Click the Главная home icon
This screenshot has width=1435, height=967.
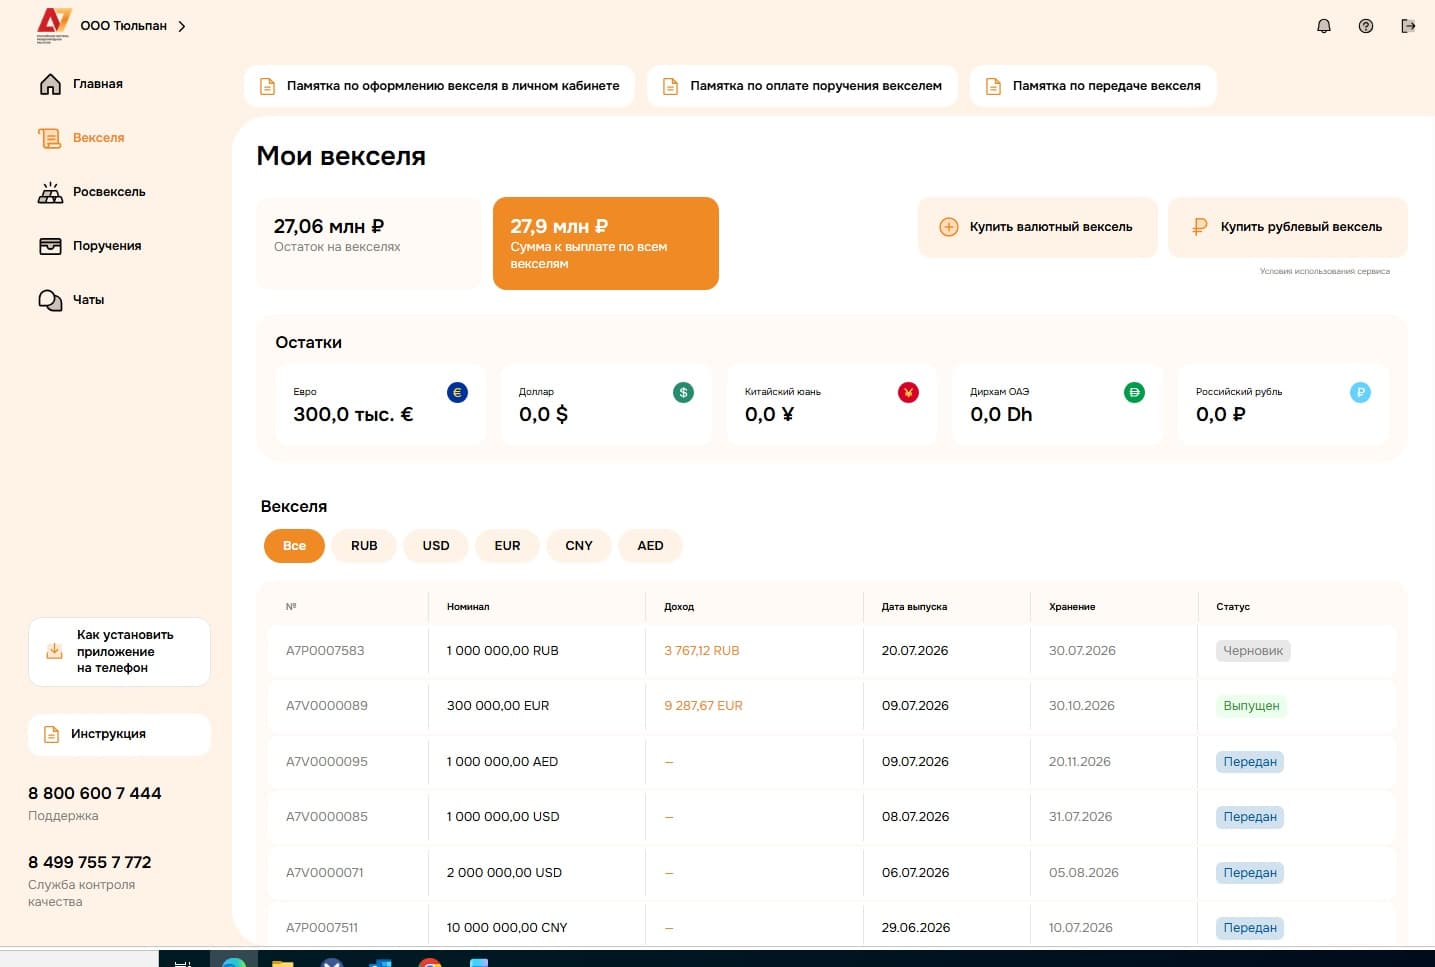coord(50,84)
